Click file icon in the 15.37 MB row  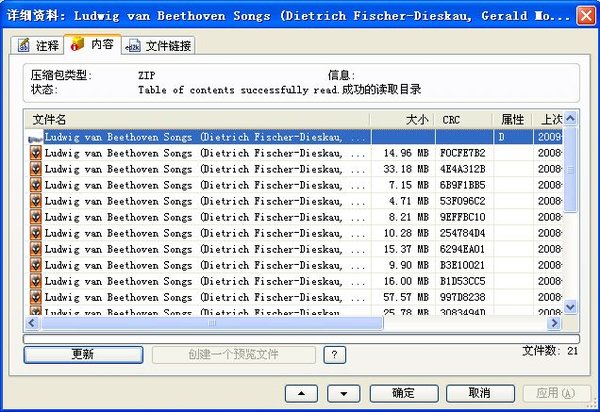click(36, 249)
